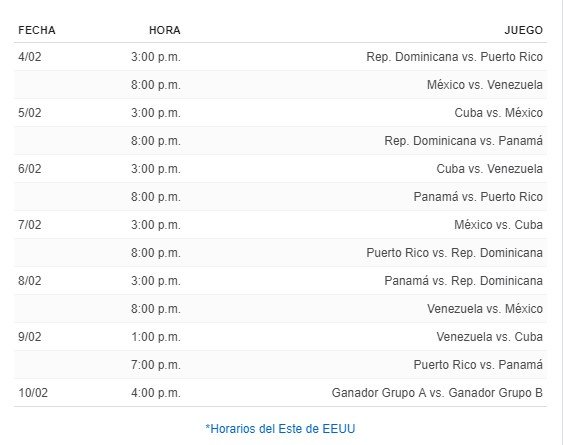Click the 1:00 p.m. time cell
The image size is (563, 445).
click(155, 337)
